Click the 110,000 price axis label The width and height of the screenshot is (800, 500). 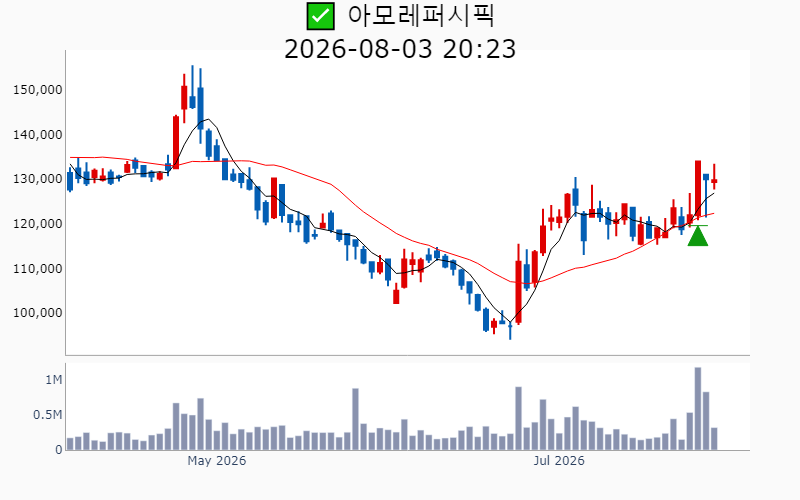click(x=37, y=268)
